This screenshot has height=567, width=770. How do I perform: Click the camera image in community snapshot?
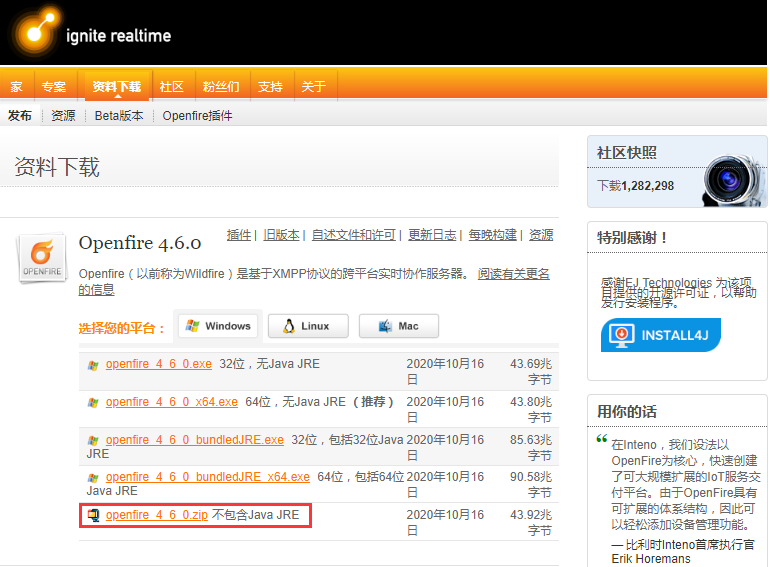pyautogui.click(x=735, y=180)
